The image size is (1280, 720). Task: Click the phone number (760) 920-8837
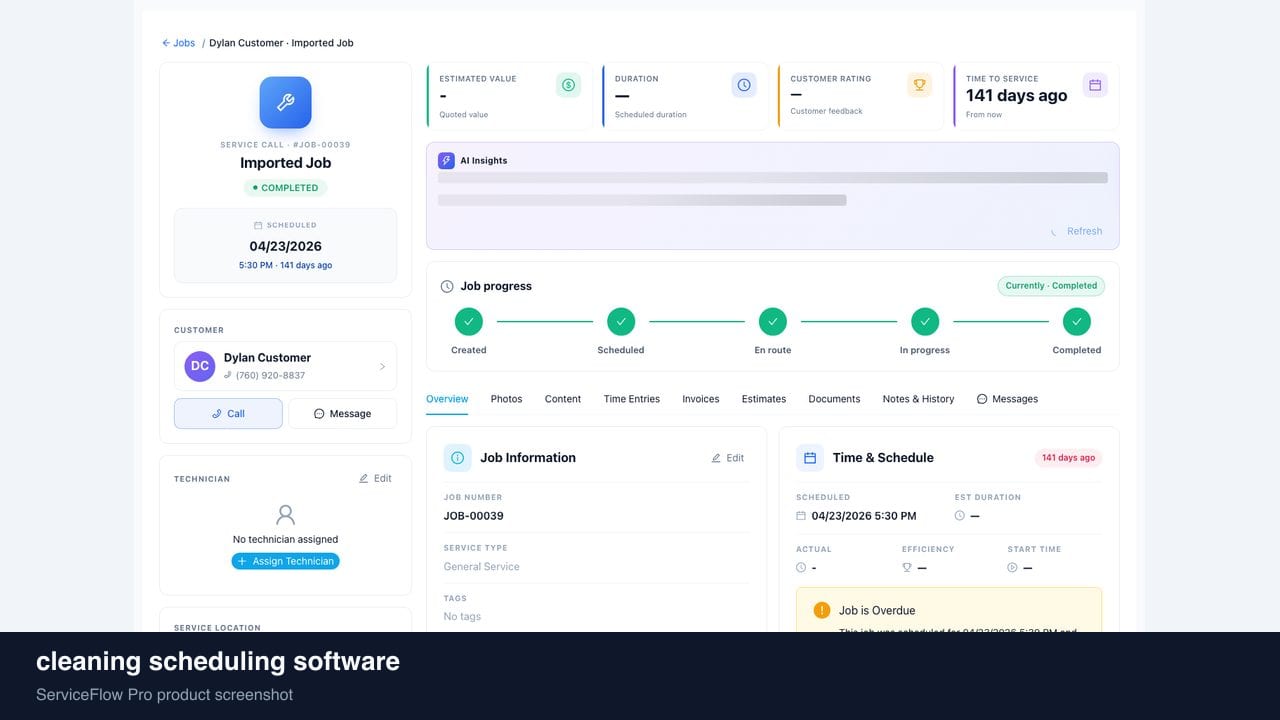click(x=270, y=376)
